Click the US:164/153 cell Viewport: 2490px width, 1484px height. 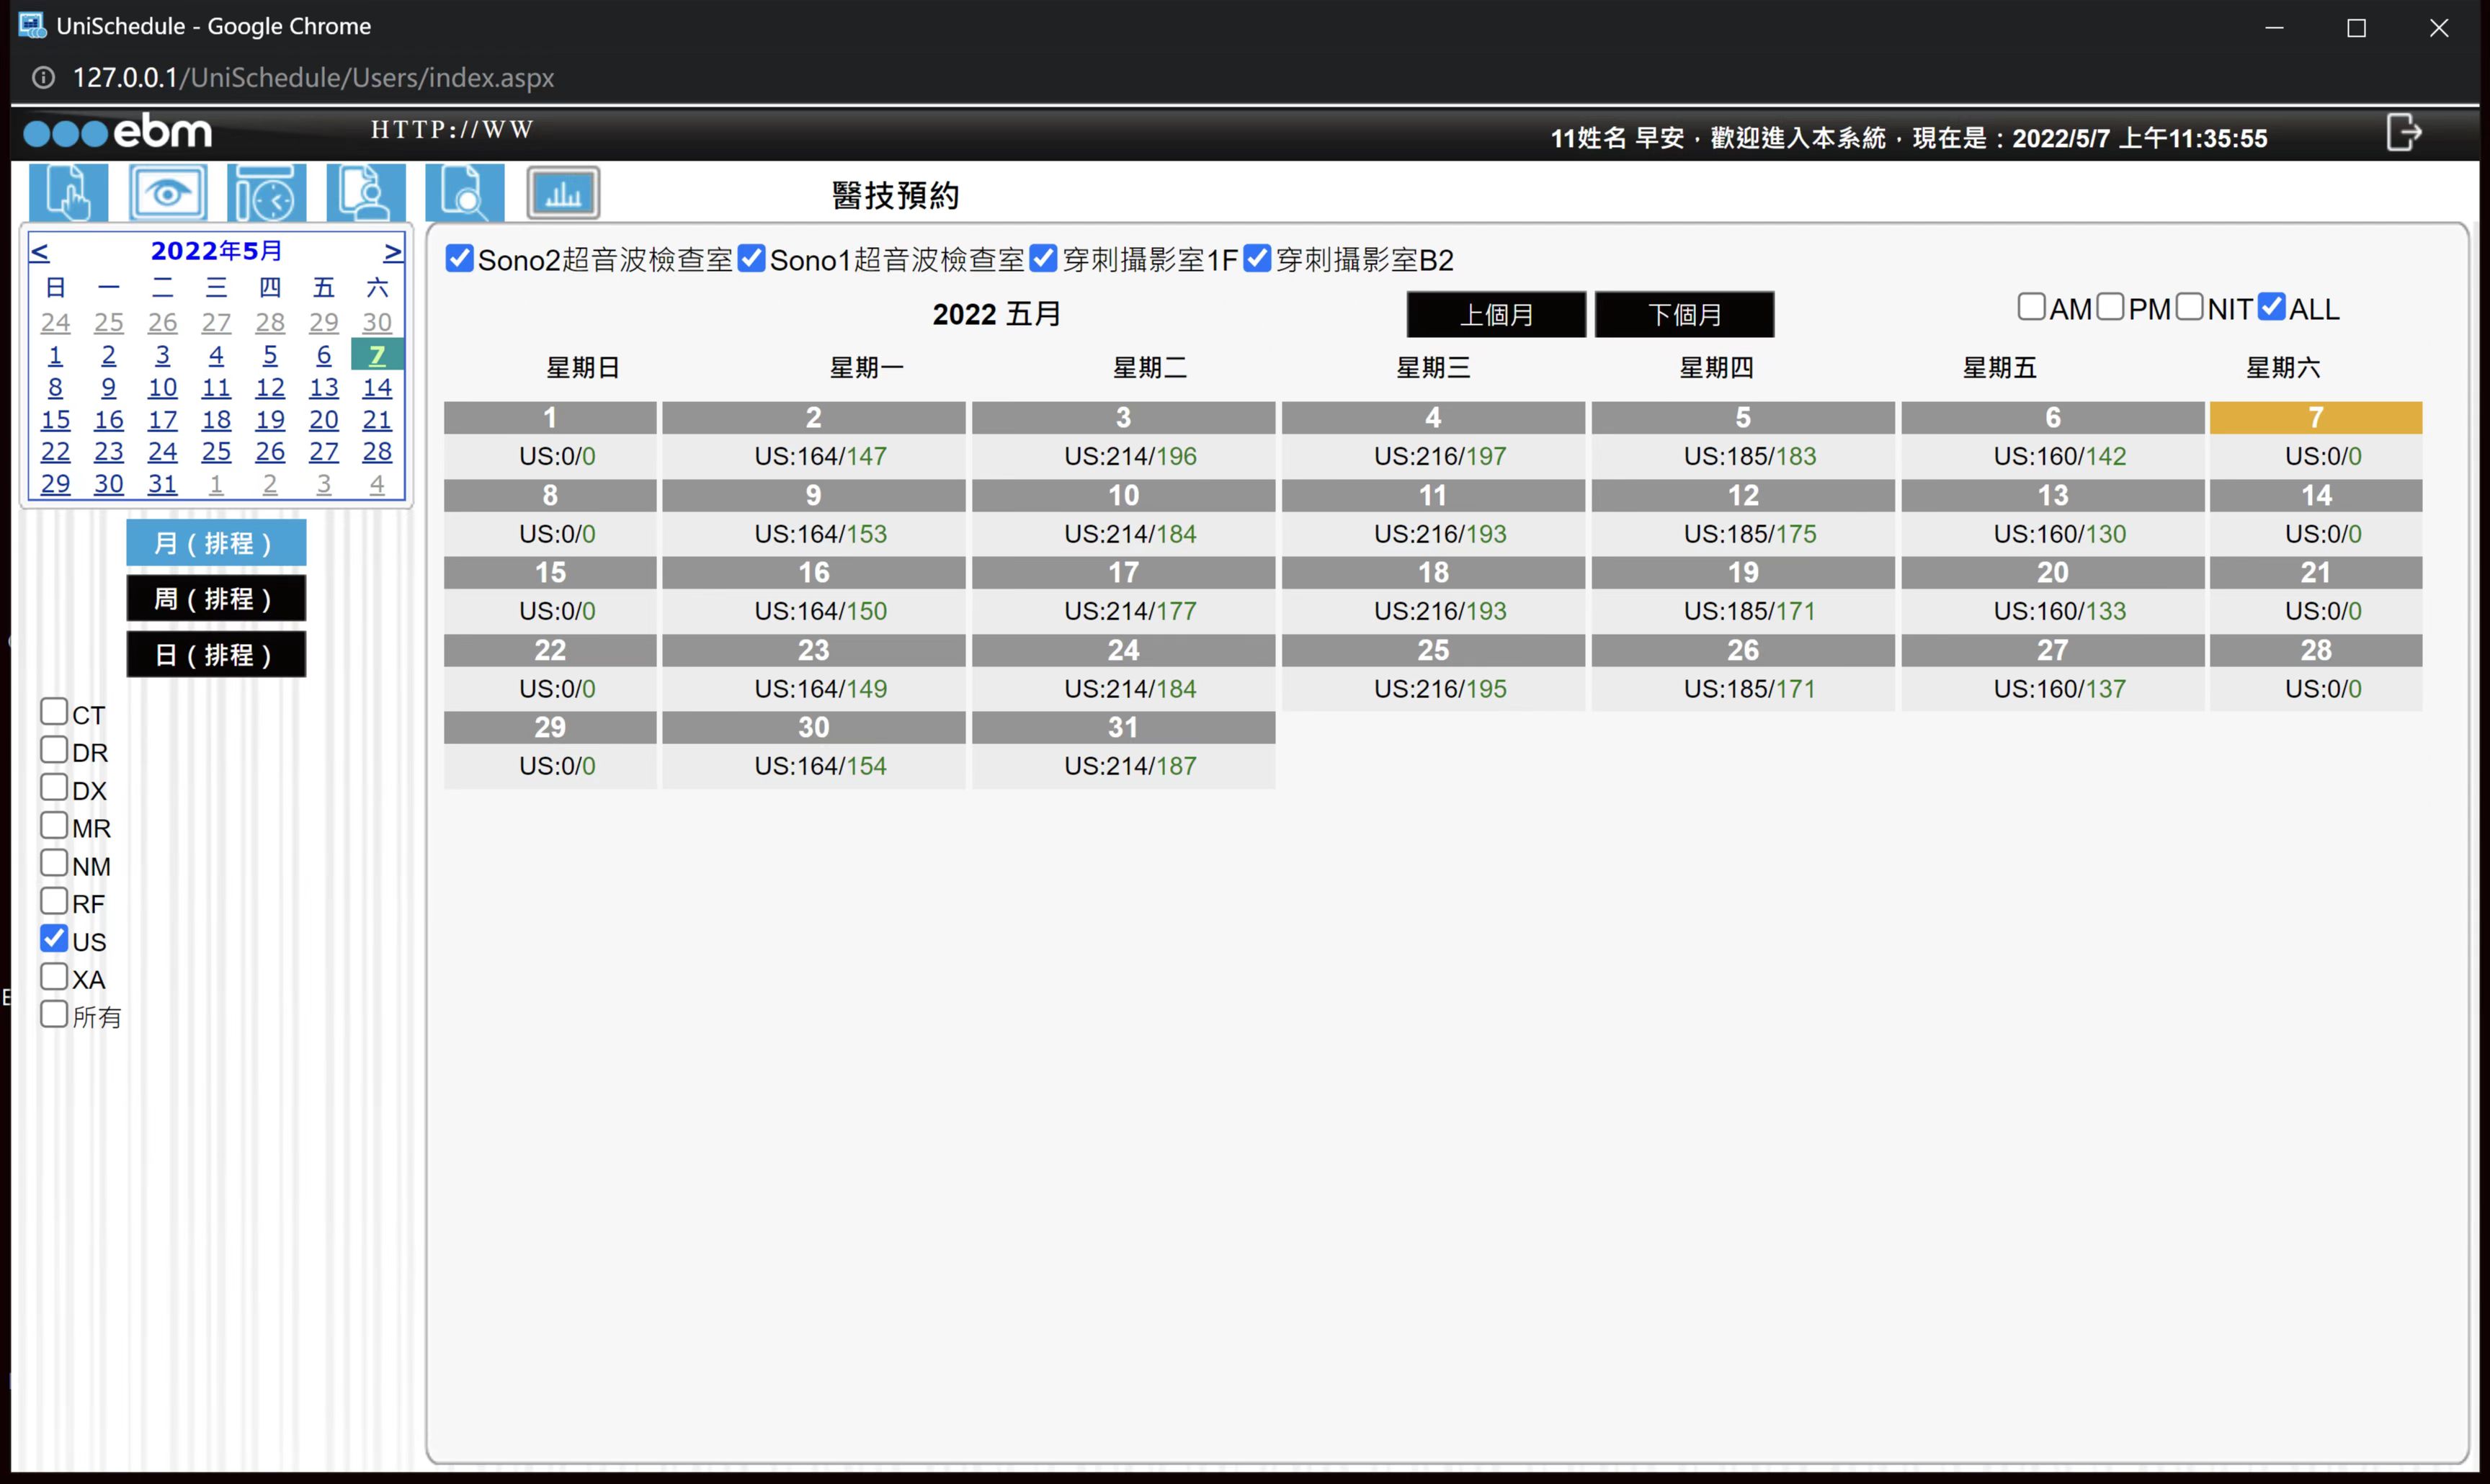821,534
